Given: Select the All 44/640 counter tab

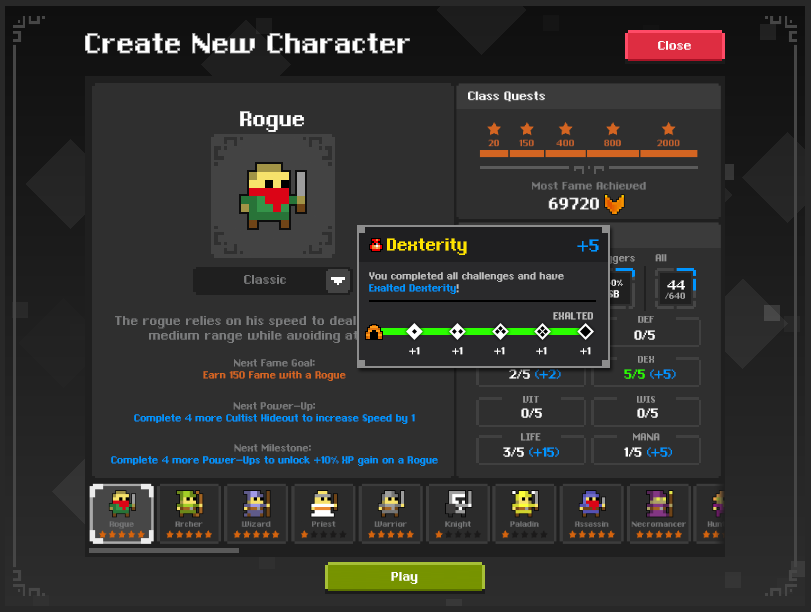Looking at the screenshot, I should click(x=674, y=287).
